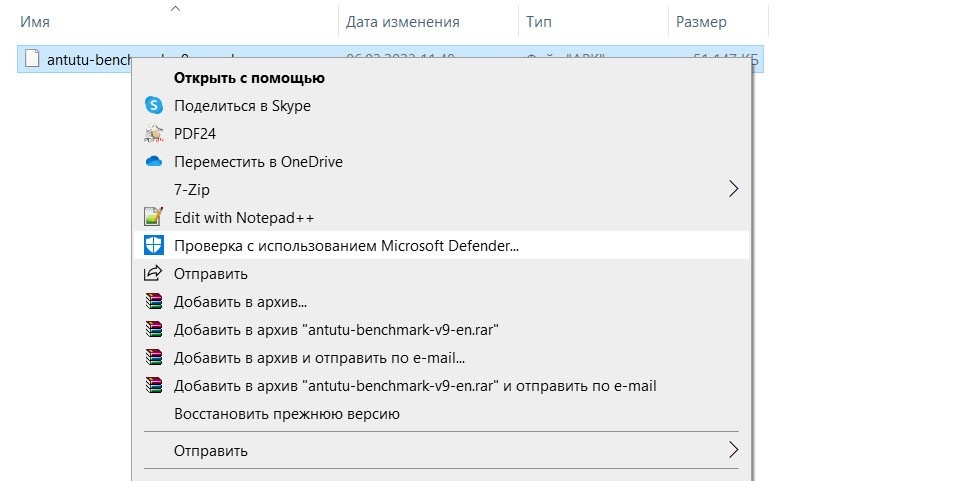Choose Открыть с помощью
The width and height of the screenshot is (961, 481).
249,77
